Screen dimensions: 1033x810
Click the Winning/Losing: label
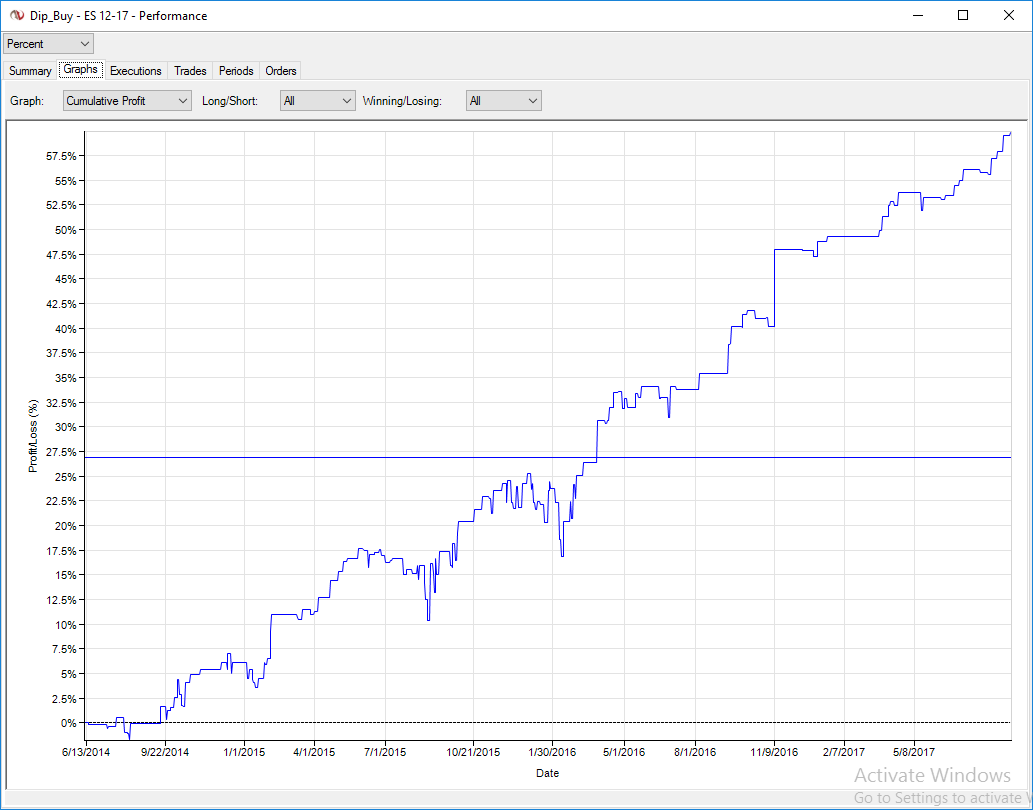coord(402,101)
